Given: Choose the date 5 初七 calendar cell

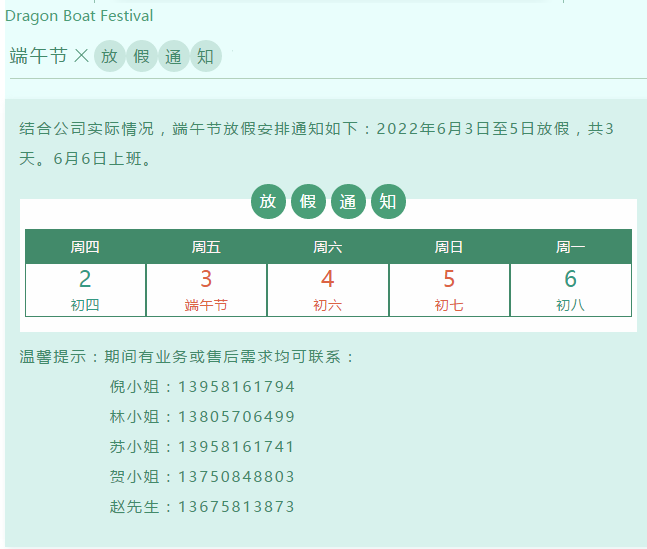Looking at the screenshot, I should coord(449,290).
